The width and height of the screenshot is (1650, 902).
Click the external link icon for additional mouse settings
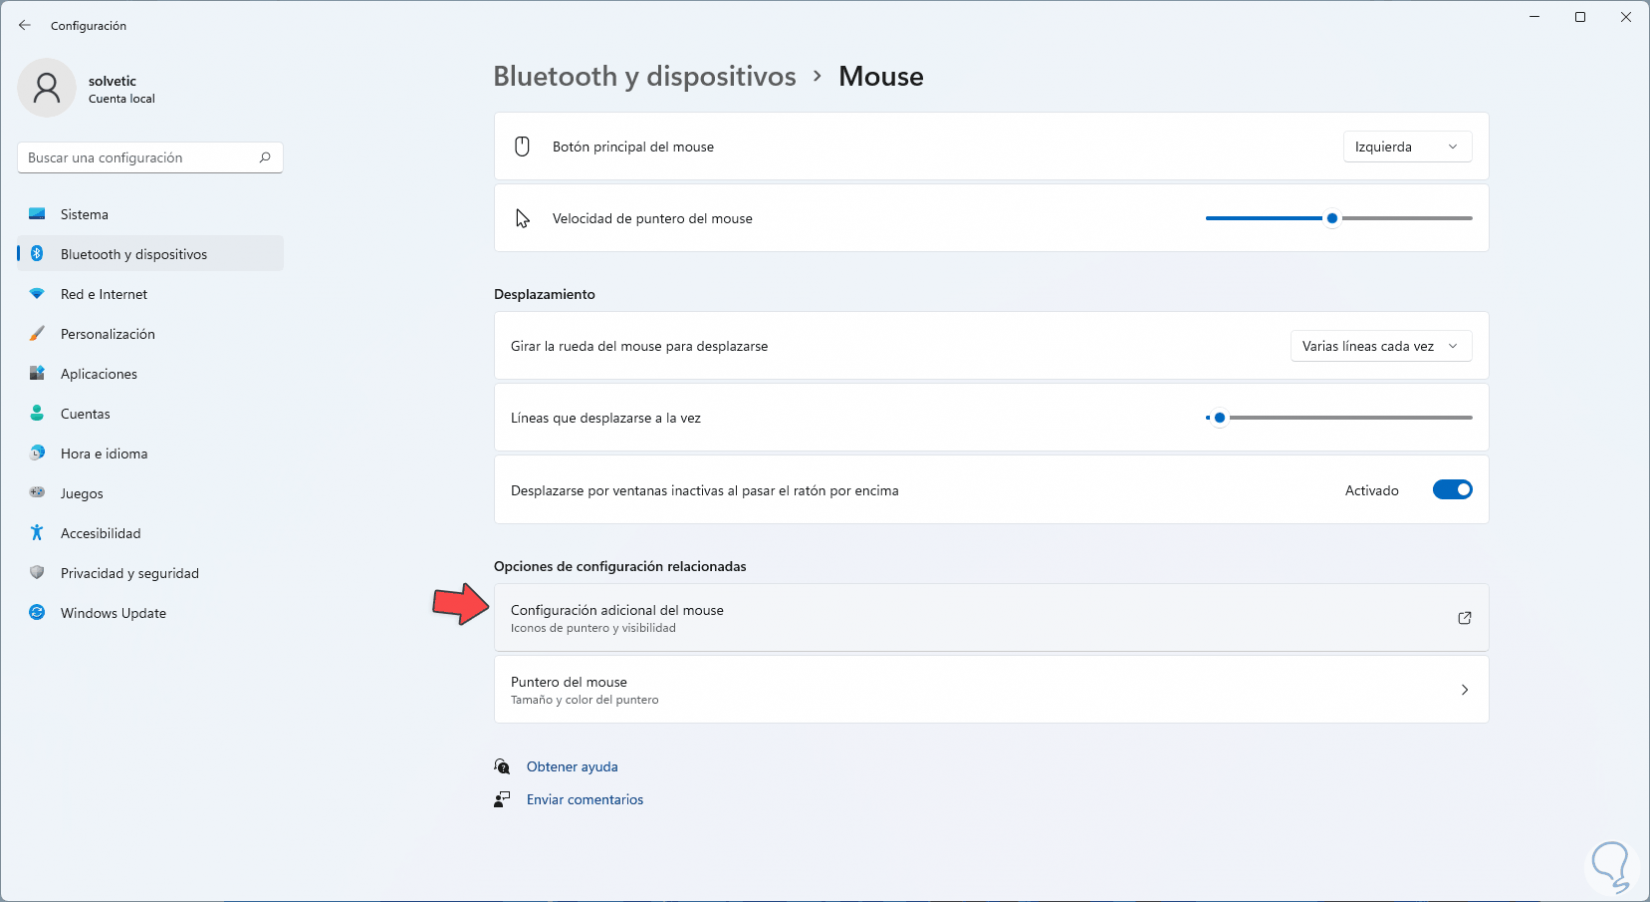pyautogui.click(x=1464, y=618)
